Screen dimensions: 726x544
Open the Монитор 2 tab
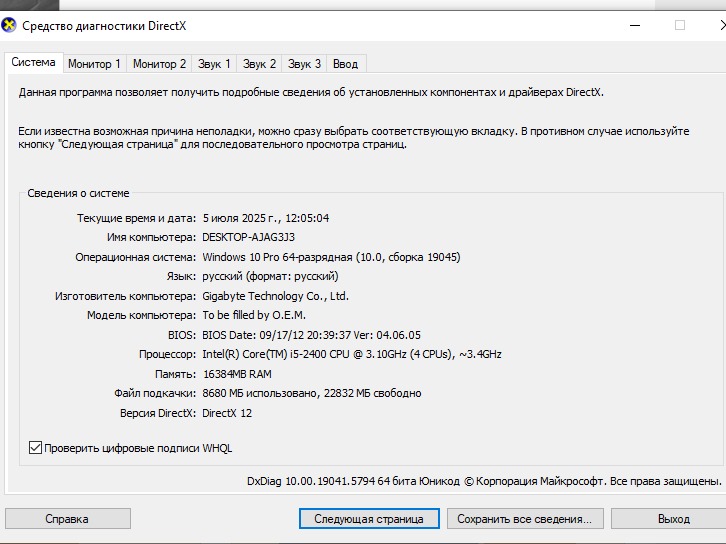click(159, 64)
